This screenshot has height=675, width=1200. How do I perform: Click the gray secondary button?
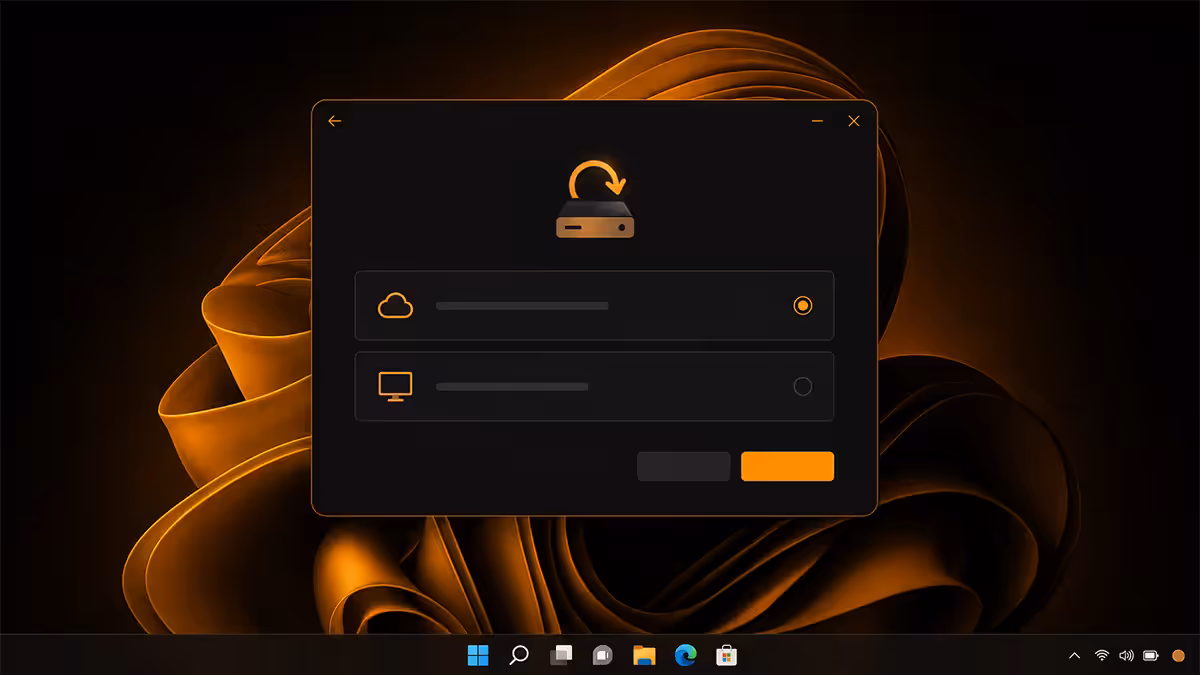pos(684,466)
